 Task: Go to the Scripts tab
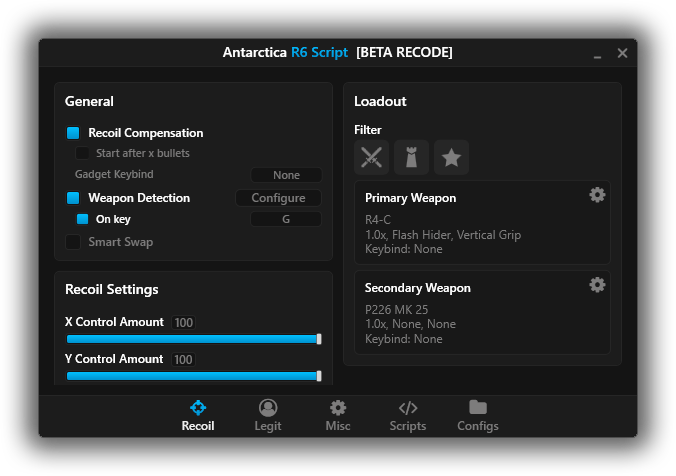408,415
